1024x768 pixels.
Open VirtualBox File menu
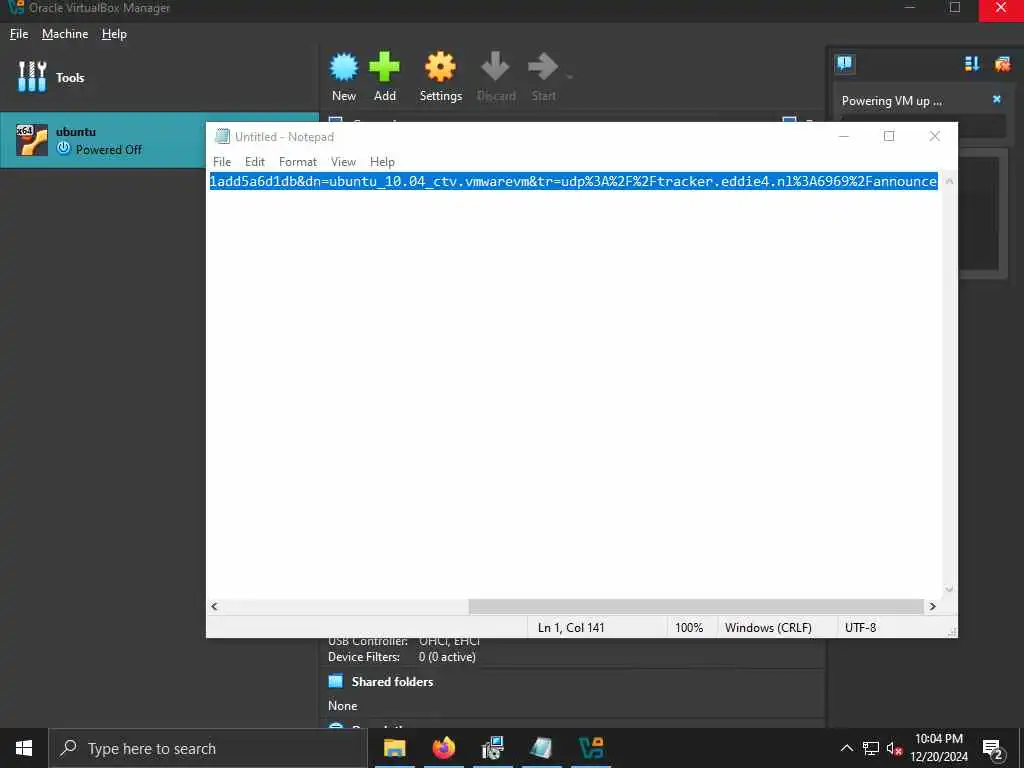tap(19, 34)
